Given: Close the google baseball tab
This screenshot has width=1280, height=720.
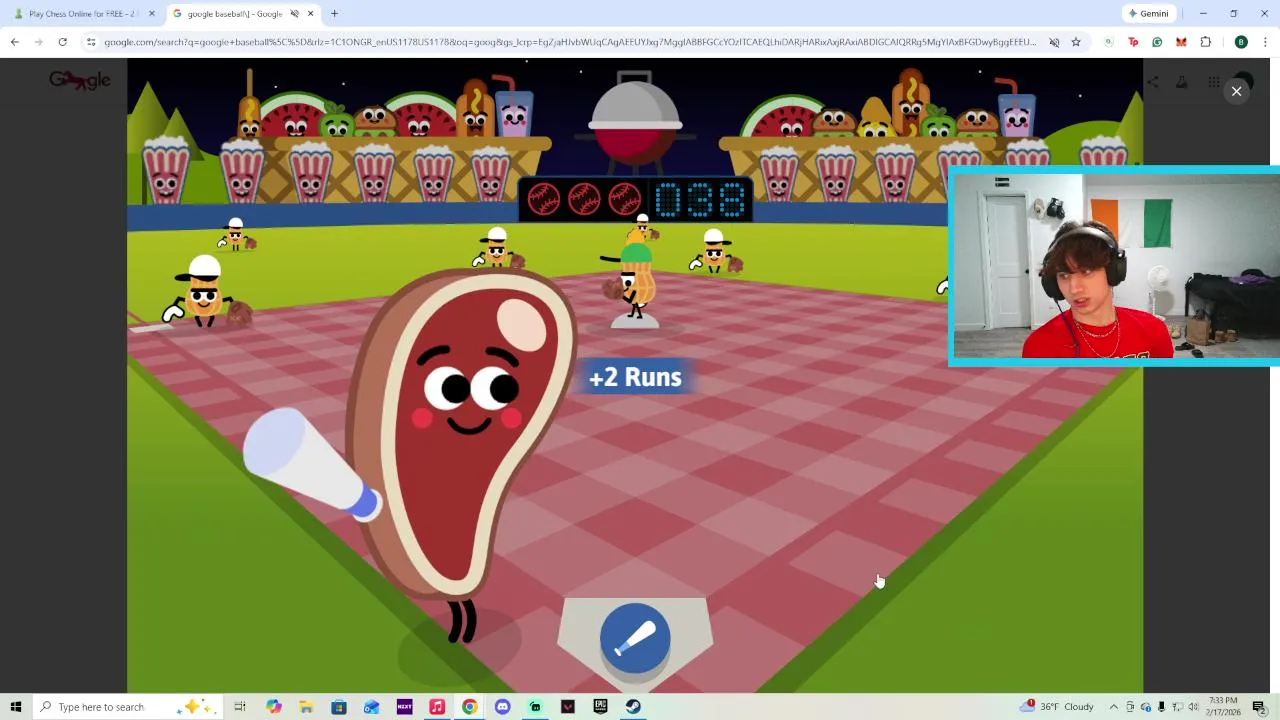Looking at the screenshot, I should (x=310, y=14).
